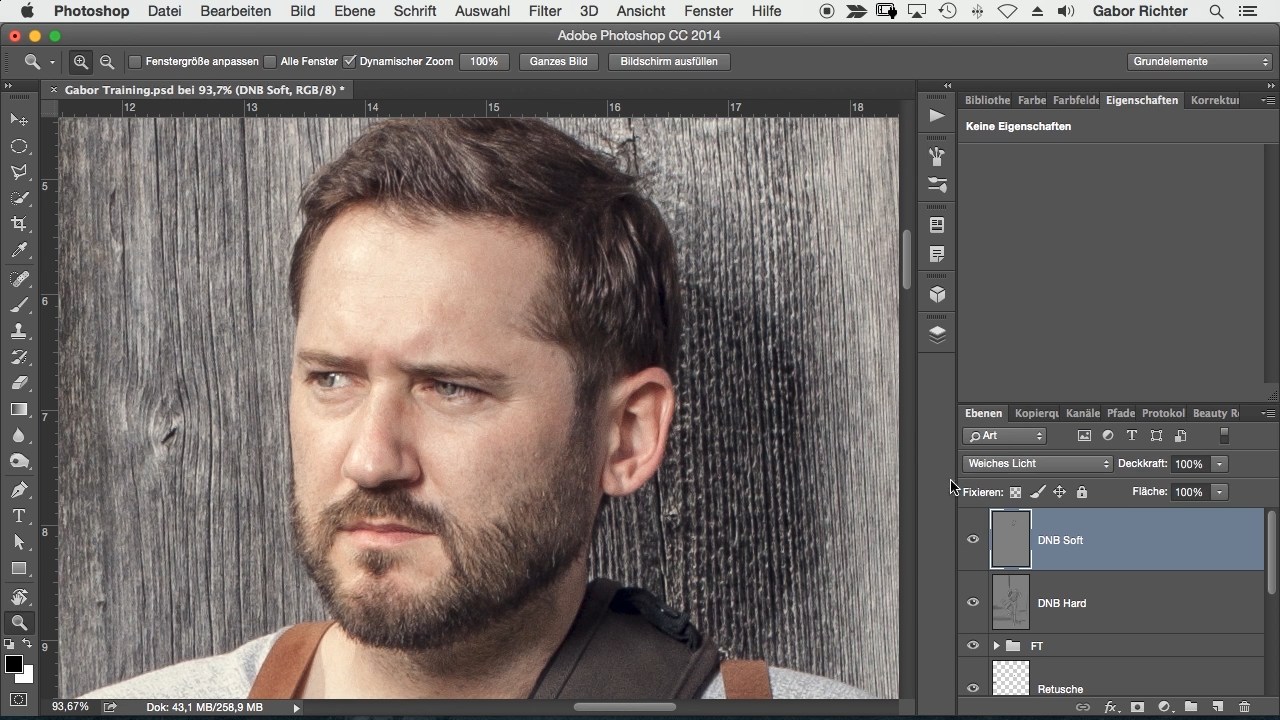This screenshot has width=1280, height=720.
Task: Select the Clone Stamp tool
Action: click(19, 331)
